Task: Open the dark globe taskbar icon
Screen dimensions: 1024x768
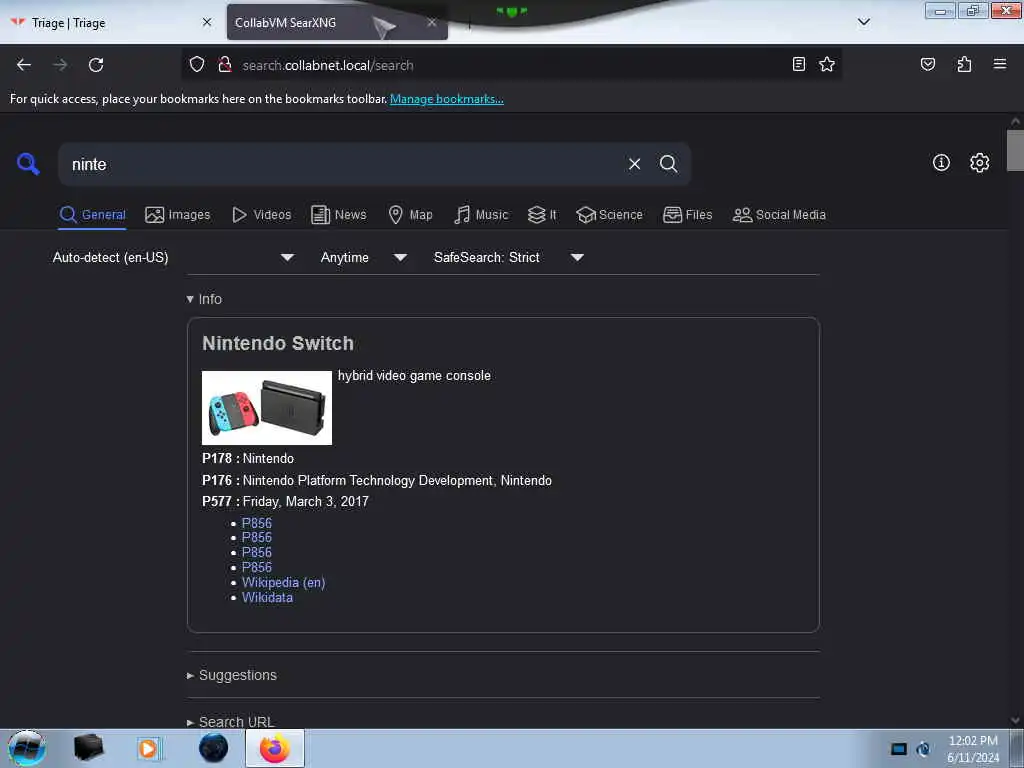Action: (214, 748)
